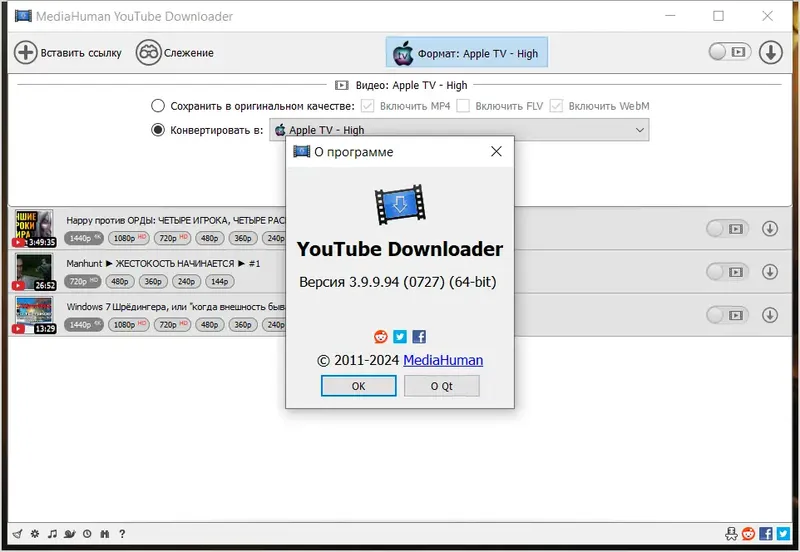Click the О Qt button
Screen dimensions: 800x552
coord(442,386)
